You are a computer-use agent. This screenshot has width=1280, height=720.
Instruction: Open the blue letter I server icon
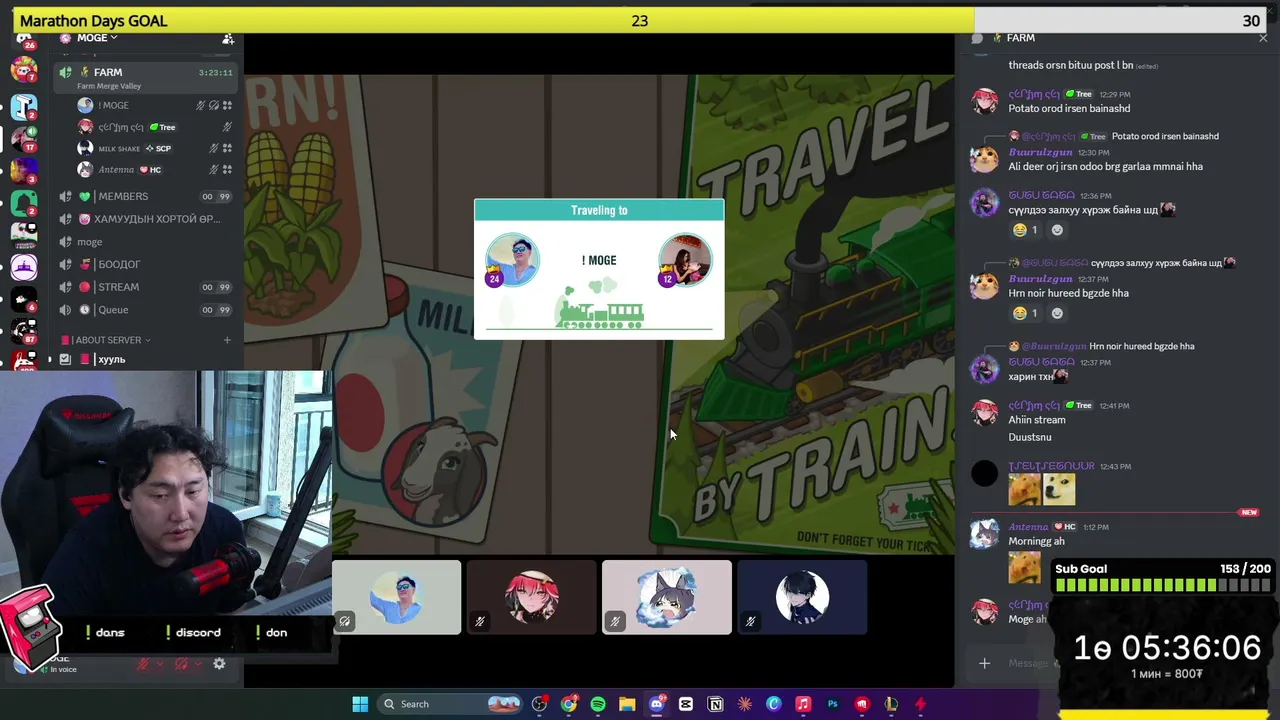pos(24,105)
